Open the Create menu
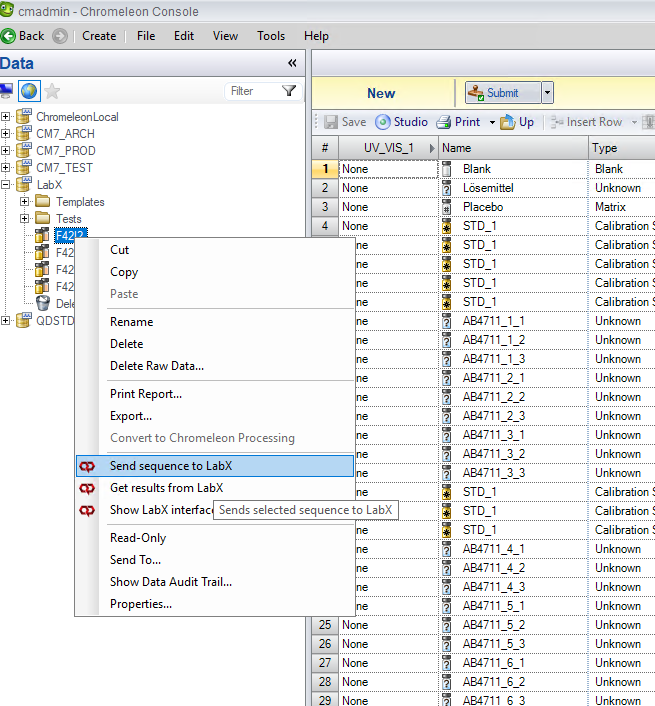The height and width of the screenshot is (706, 655). click(x=99, y=36)
